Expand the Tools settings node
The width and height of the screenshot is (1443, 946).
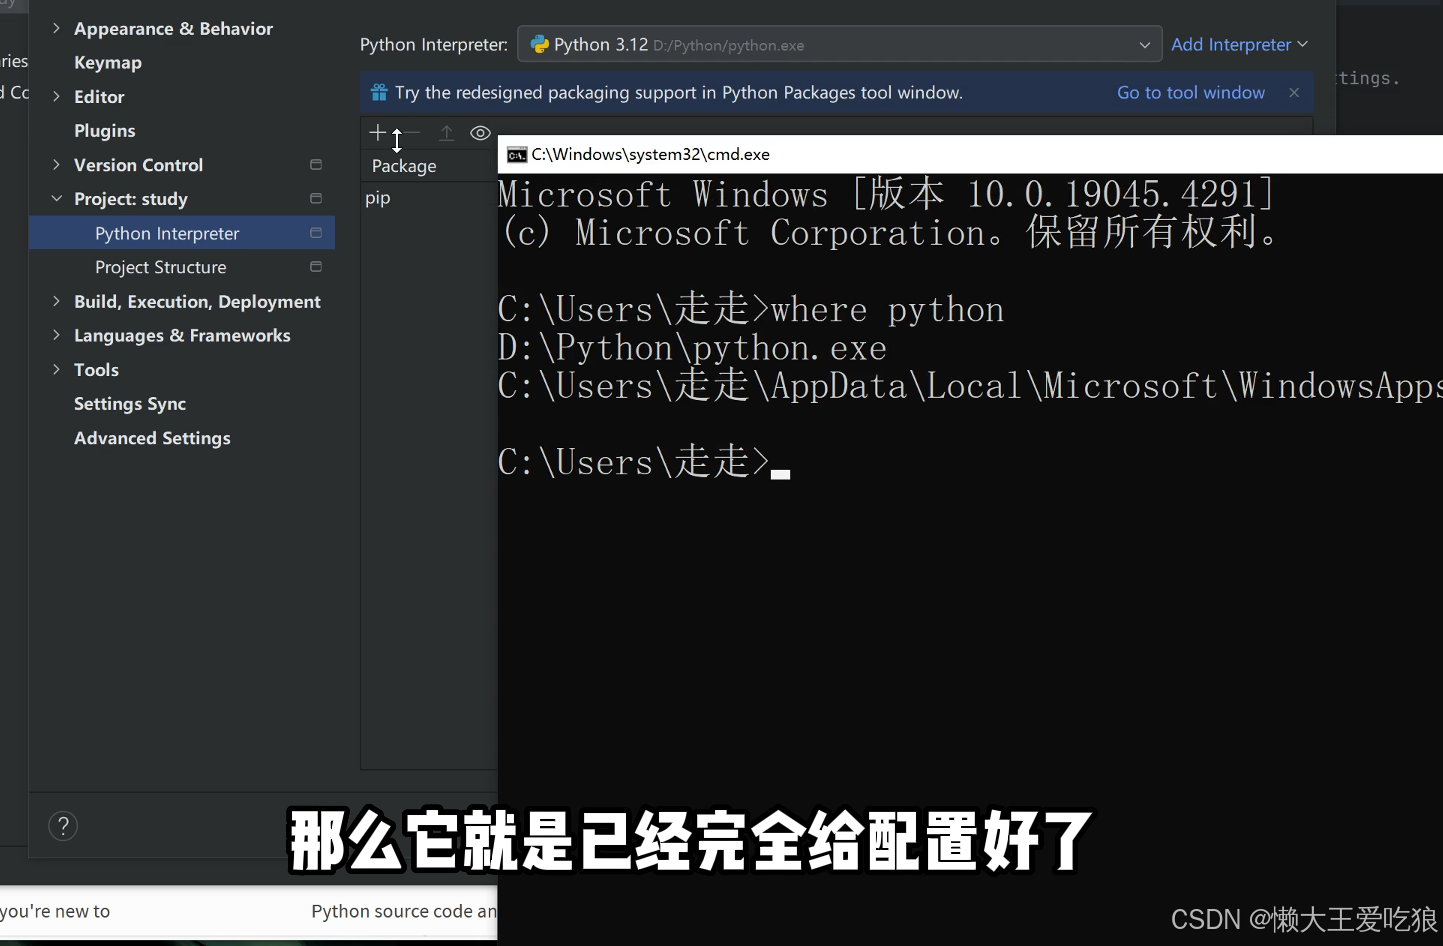(x=56, y=369)
